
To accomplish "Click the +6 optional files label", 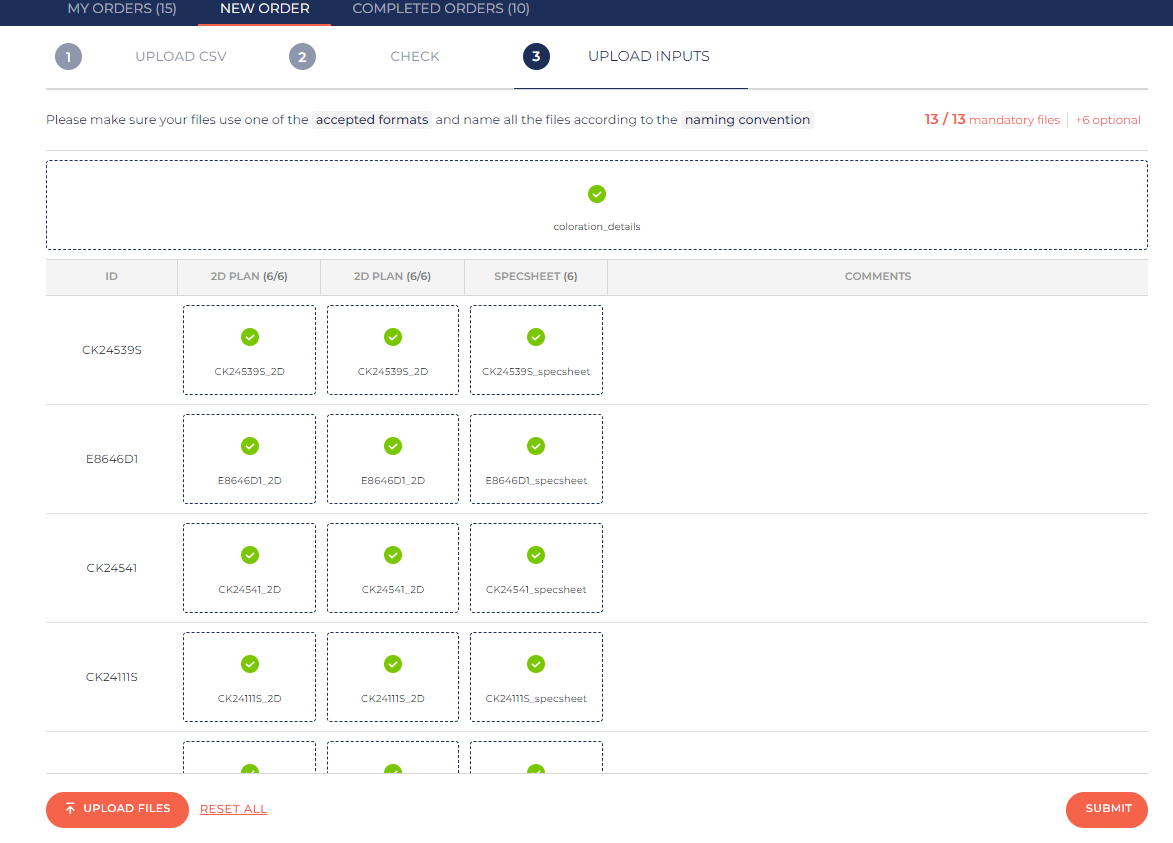I will coord(1107,120).
